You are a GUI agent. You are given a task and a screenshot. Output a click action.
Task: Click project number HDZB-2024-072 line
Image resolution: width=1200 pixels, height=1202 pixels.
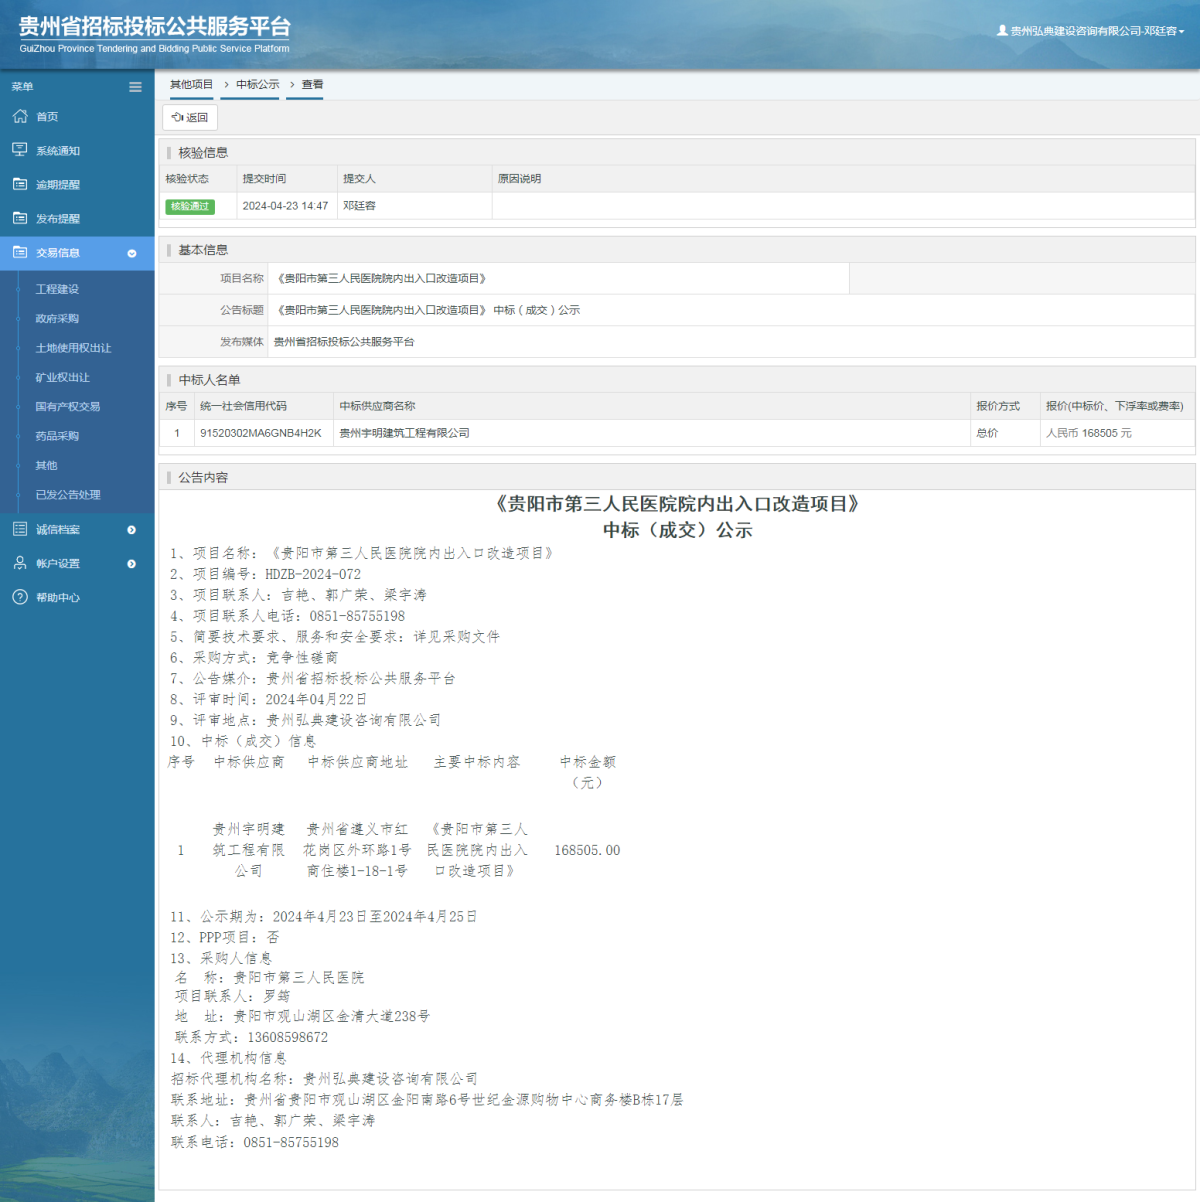coord(265,574)
